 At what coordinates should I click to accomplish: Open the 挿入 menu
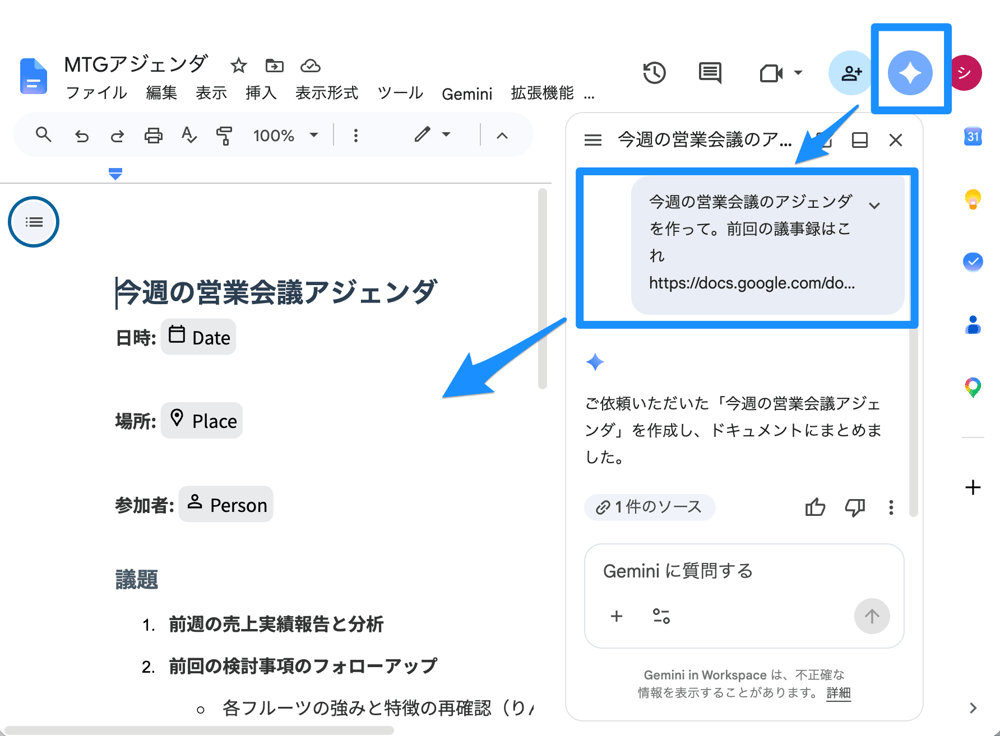[x=261, y=93]
